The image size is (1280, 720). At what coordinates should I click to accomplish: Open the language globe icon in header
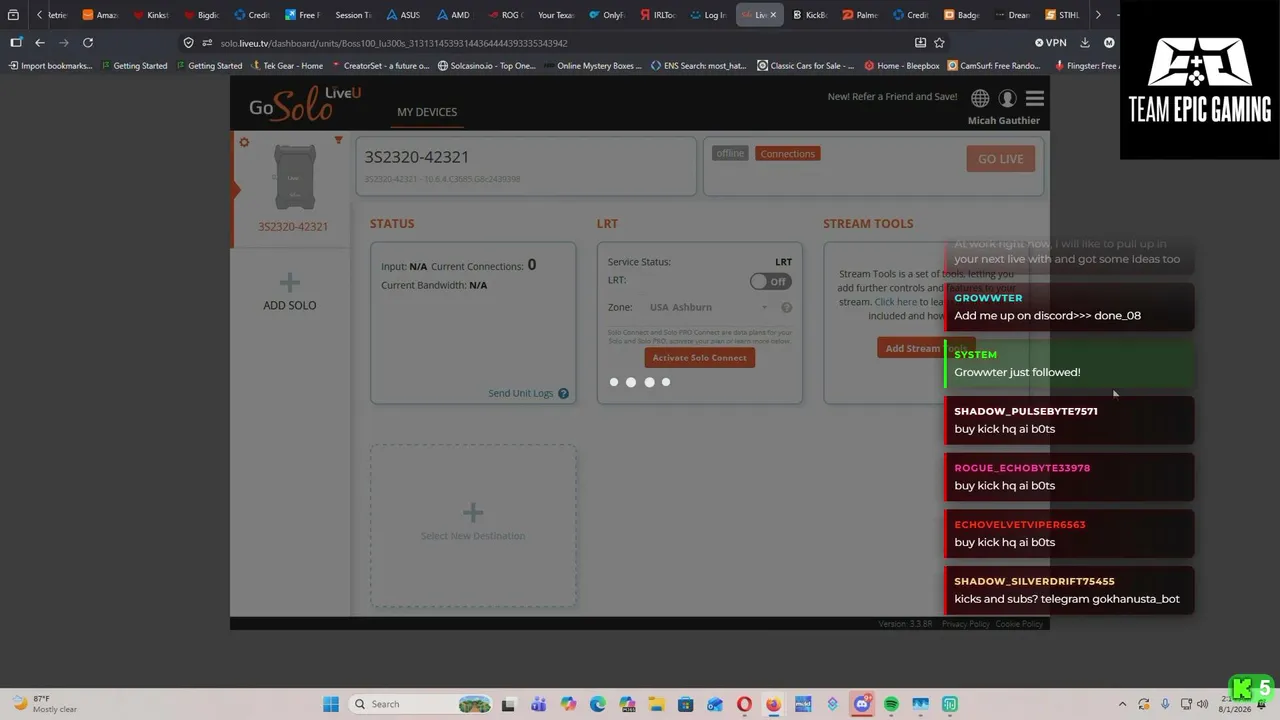[980, 98]
